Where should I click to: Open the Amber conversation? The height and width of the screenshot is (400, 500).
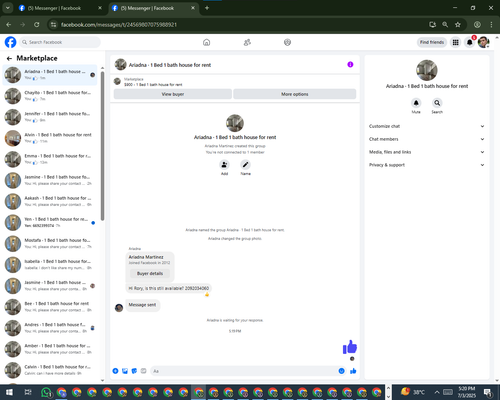pyautogui.click(x=50, y=349)
